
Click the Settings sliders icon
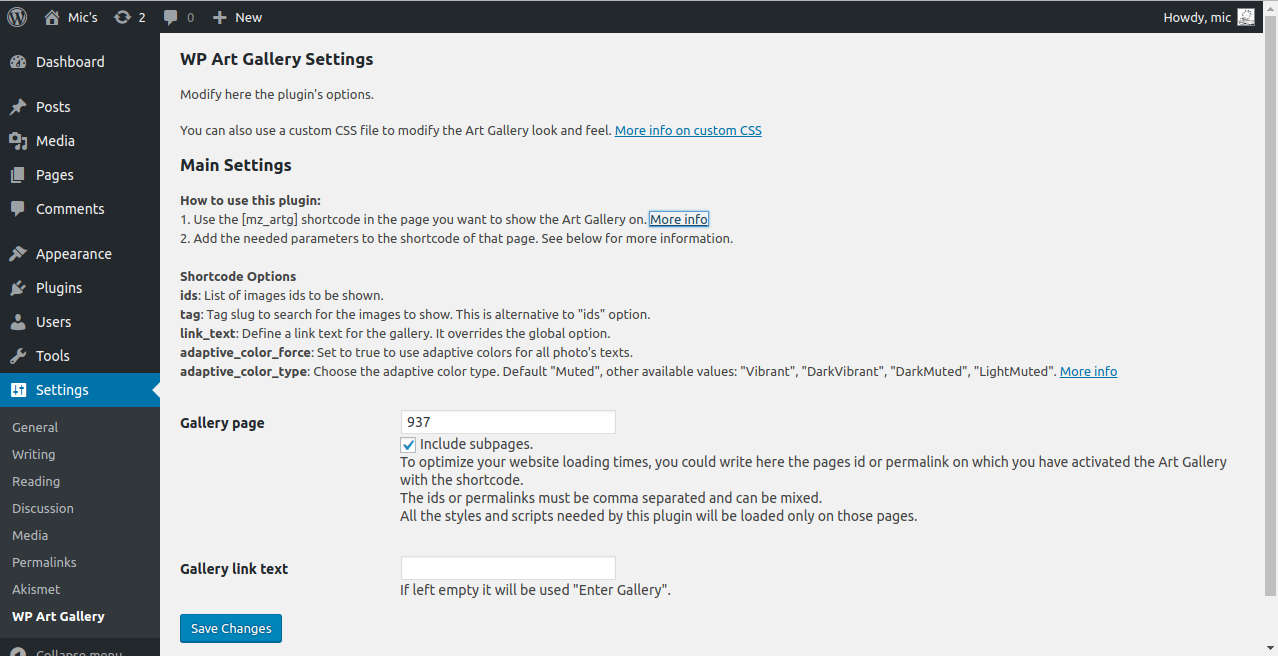(18, 390)
